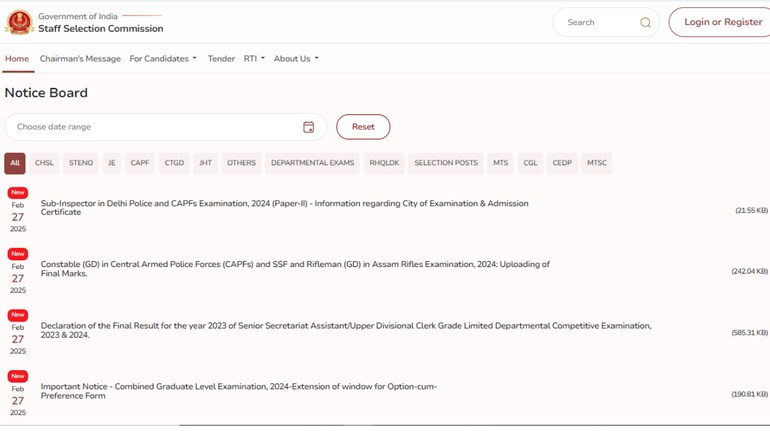Click the search magnifier icon
Viewport: 770px width, 431px height.
(x=645, y=22)
